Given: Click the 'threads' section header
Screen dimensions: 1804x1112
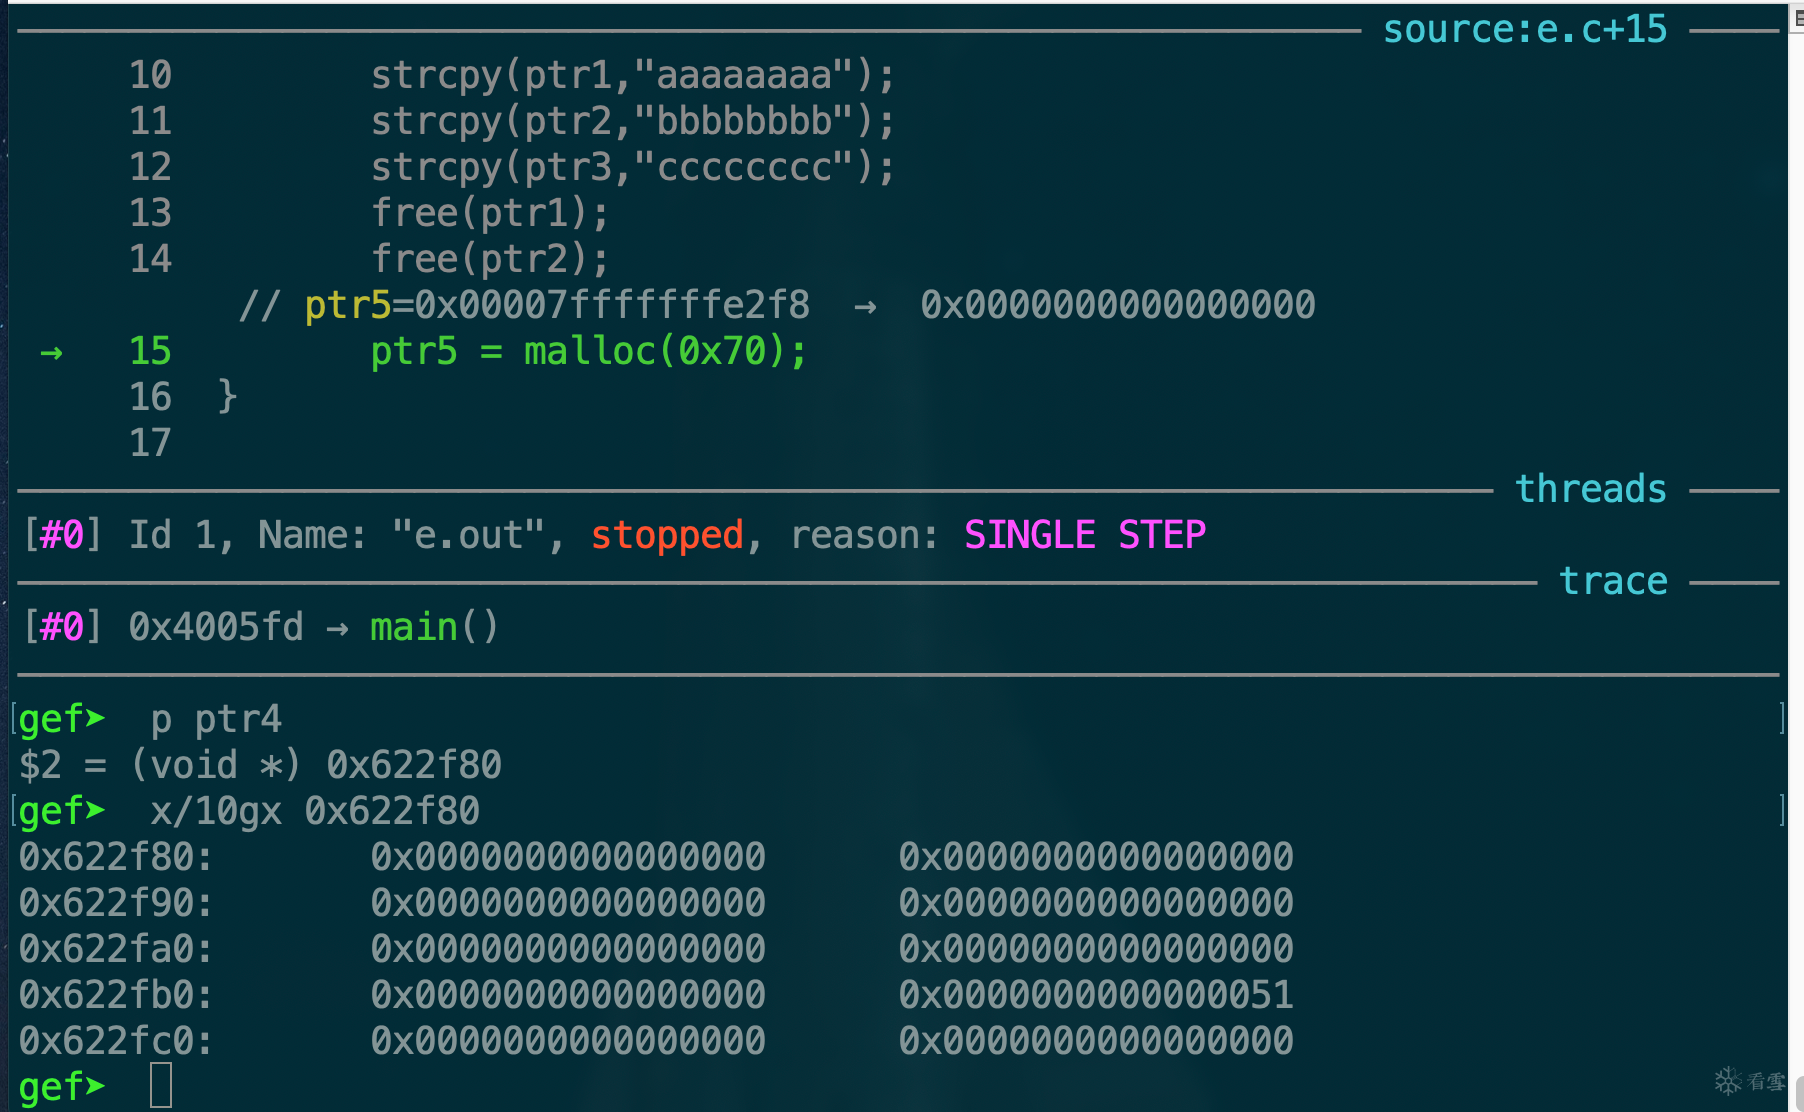Looking at the screenshot, I should point(1590,489).
